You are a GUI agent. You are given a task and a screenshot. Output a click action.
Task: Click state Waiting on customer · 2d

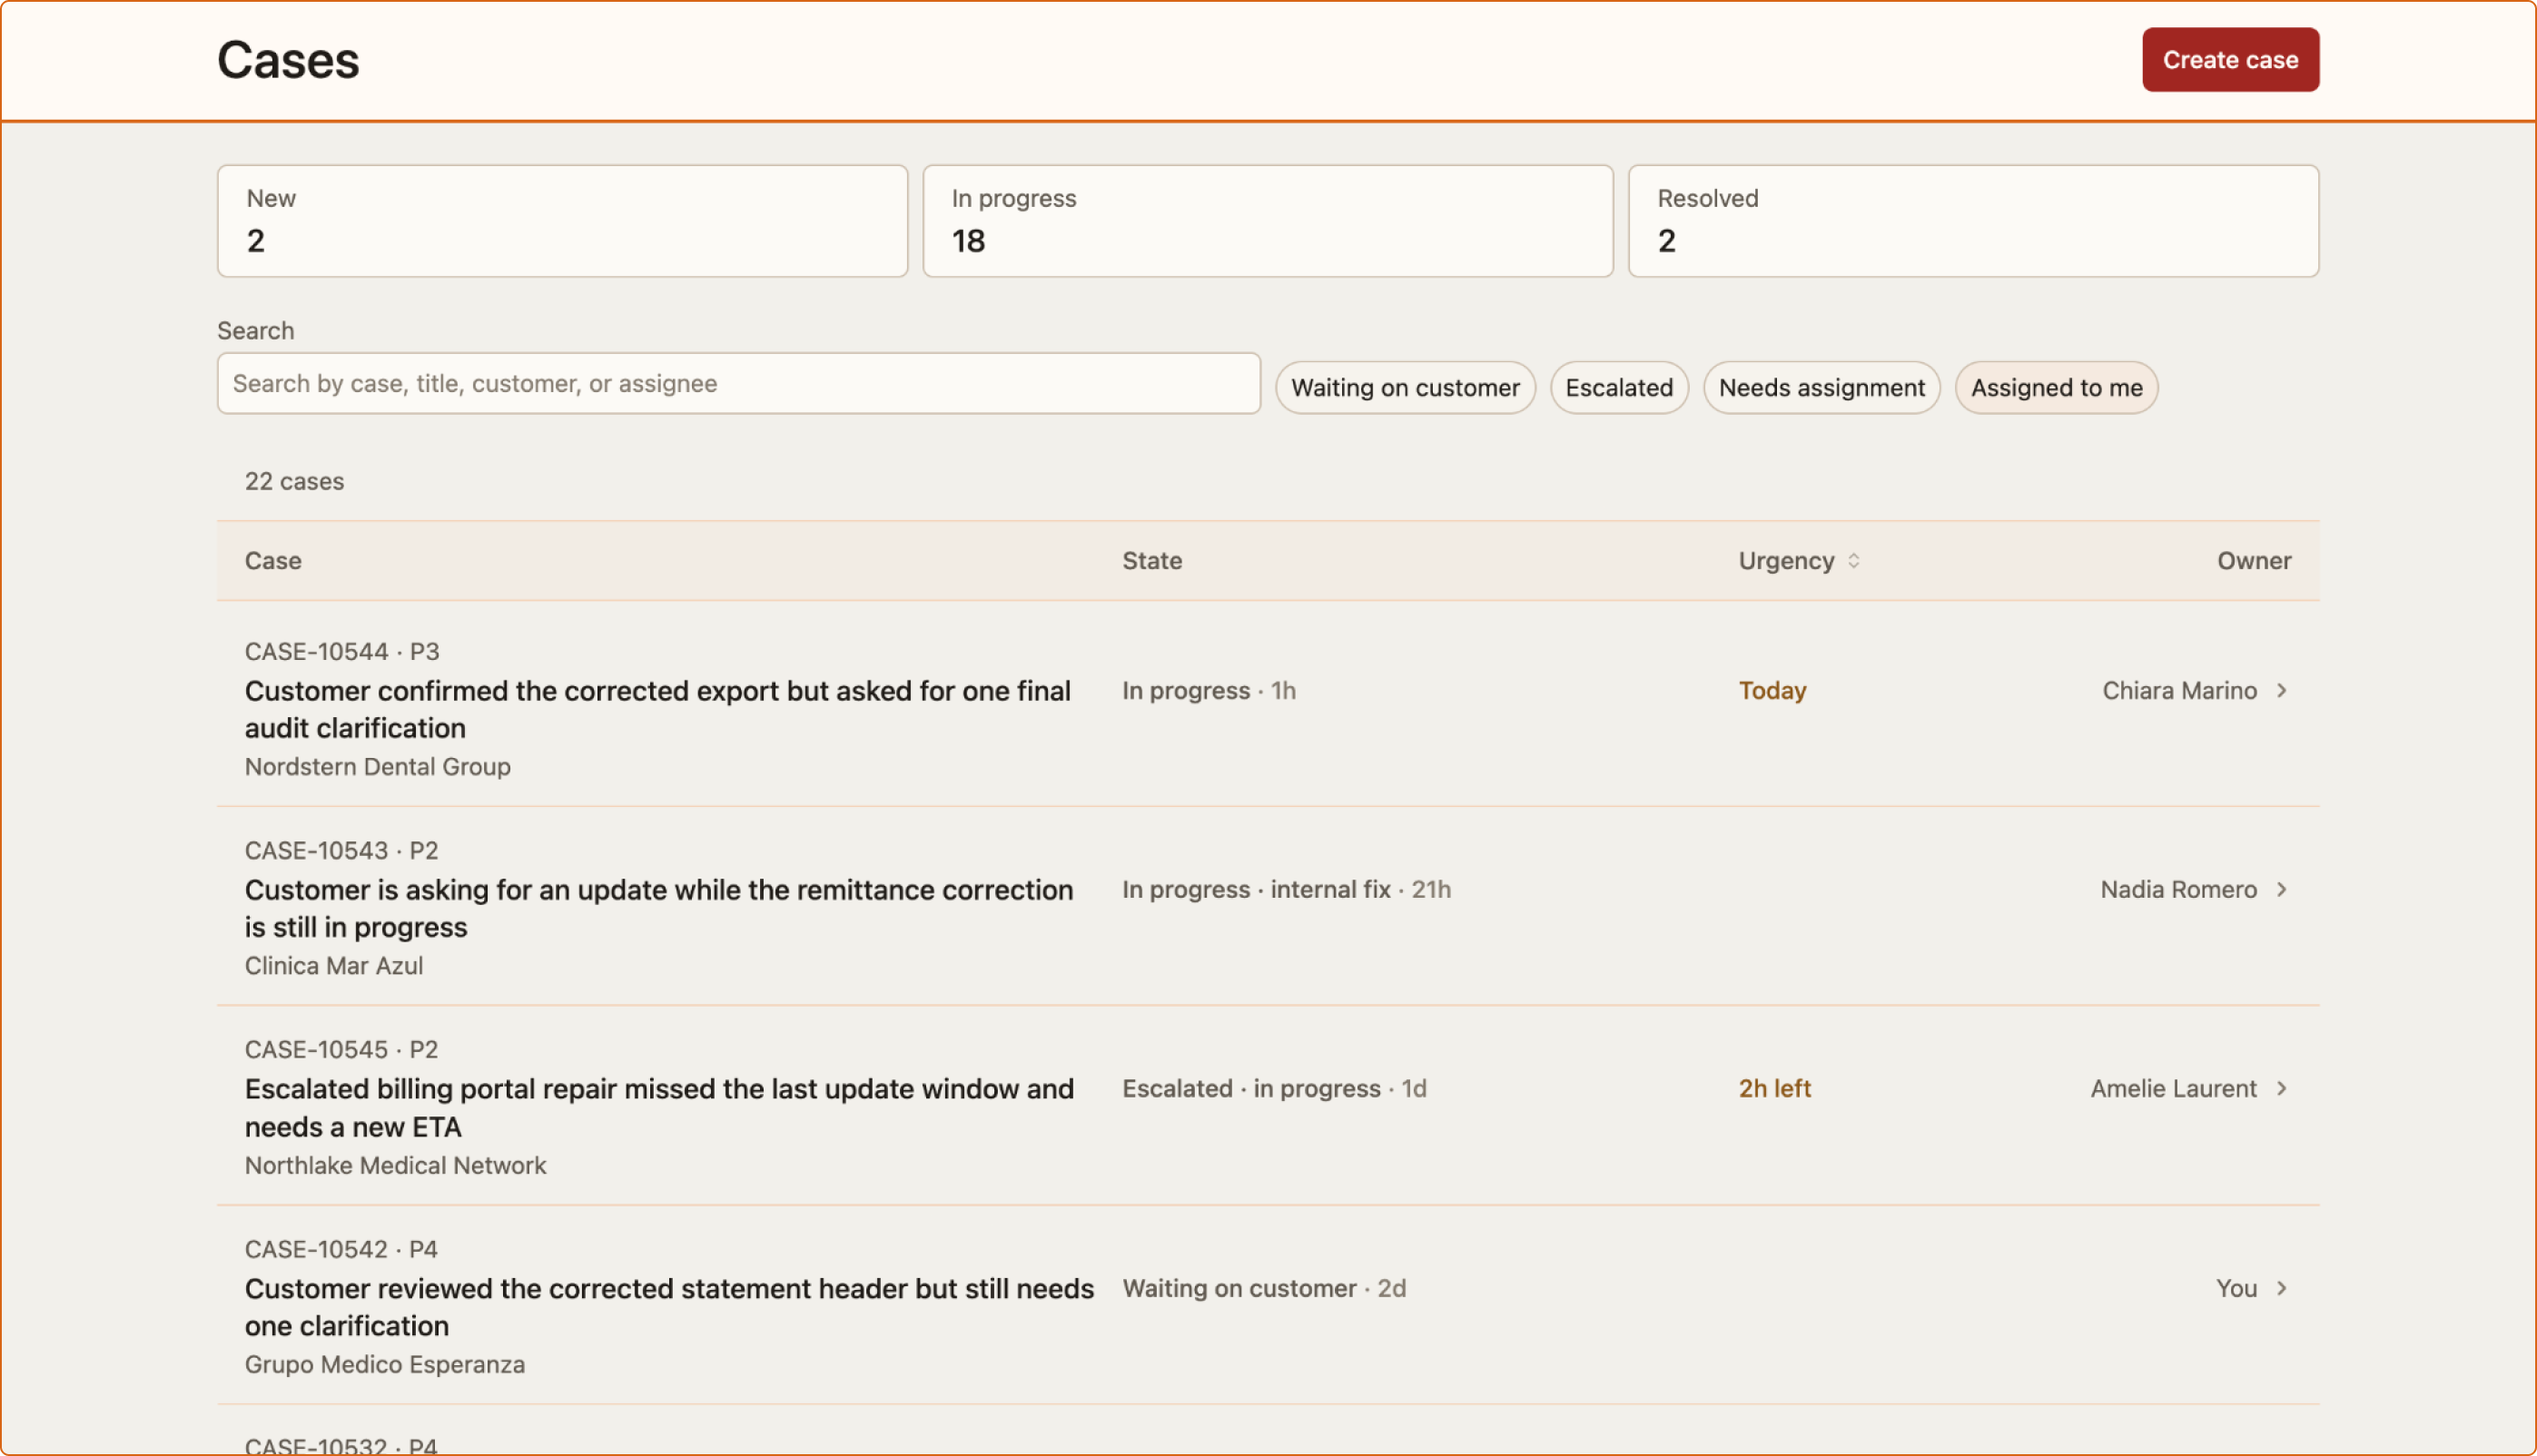tap(1263, 1289)
